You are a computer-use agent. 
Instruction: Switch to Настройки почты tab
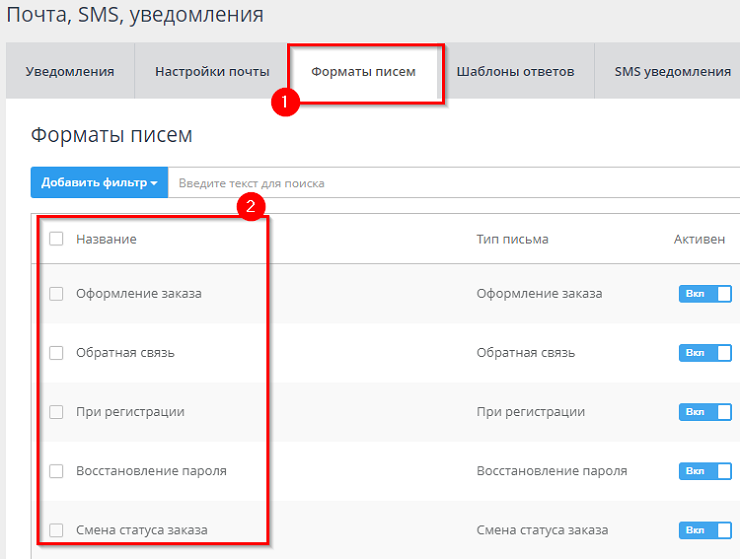[212, 72]
